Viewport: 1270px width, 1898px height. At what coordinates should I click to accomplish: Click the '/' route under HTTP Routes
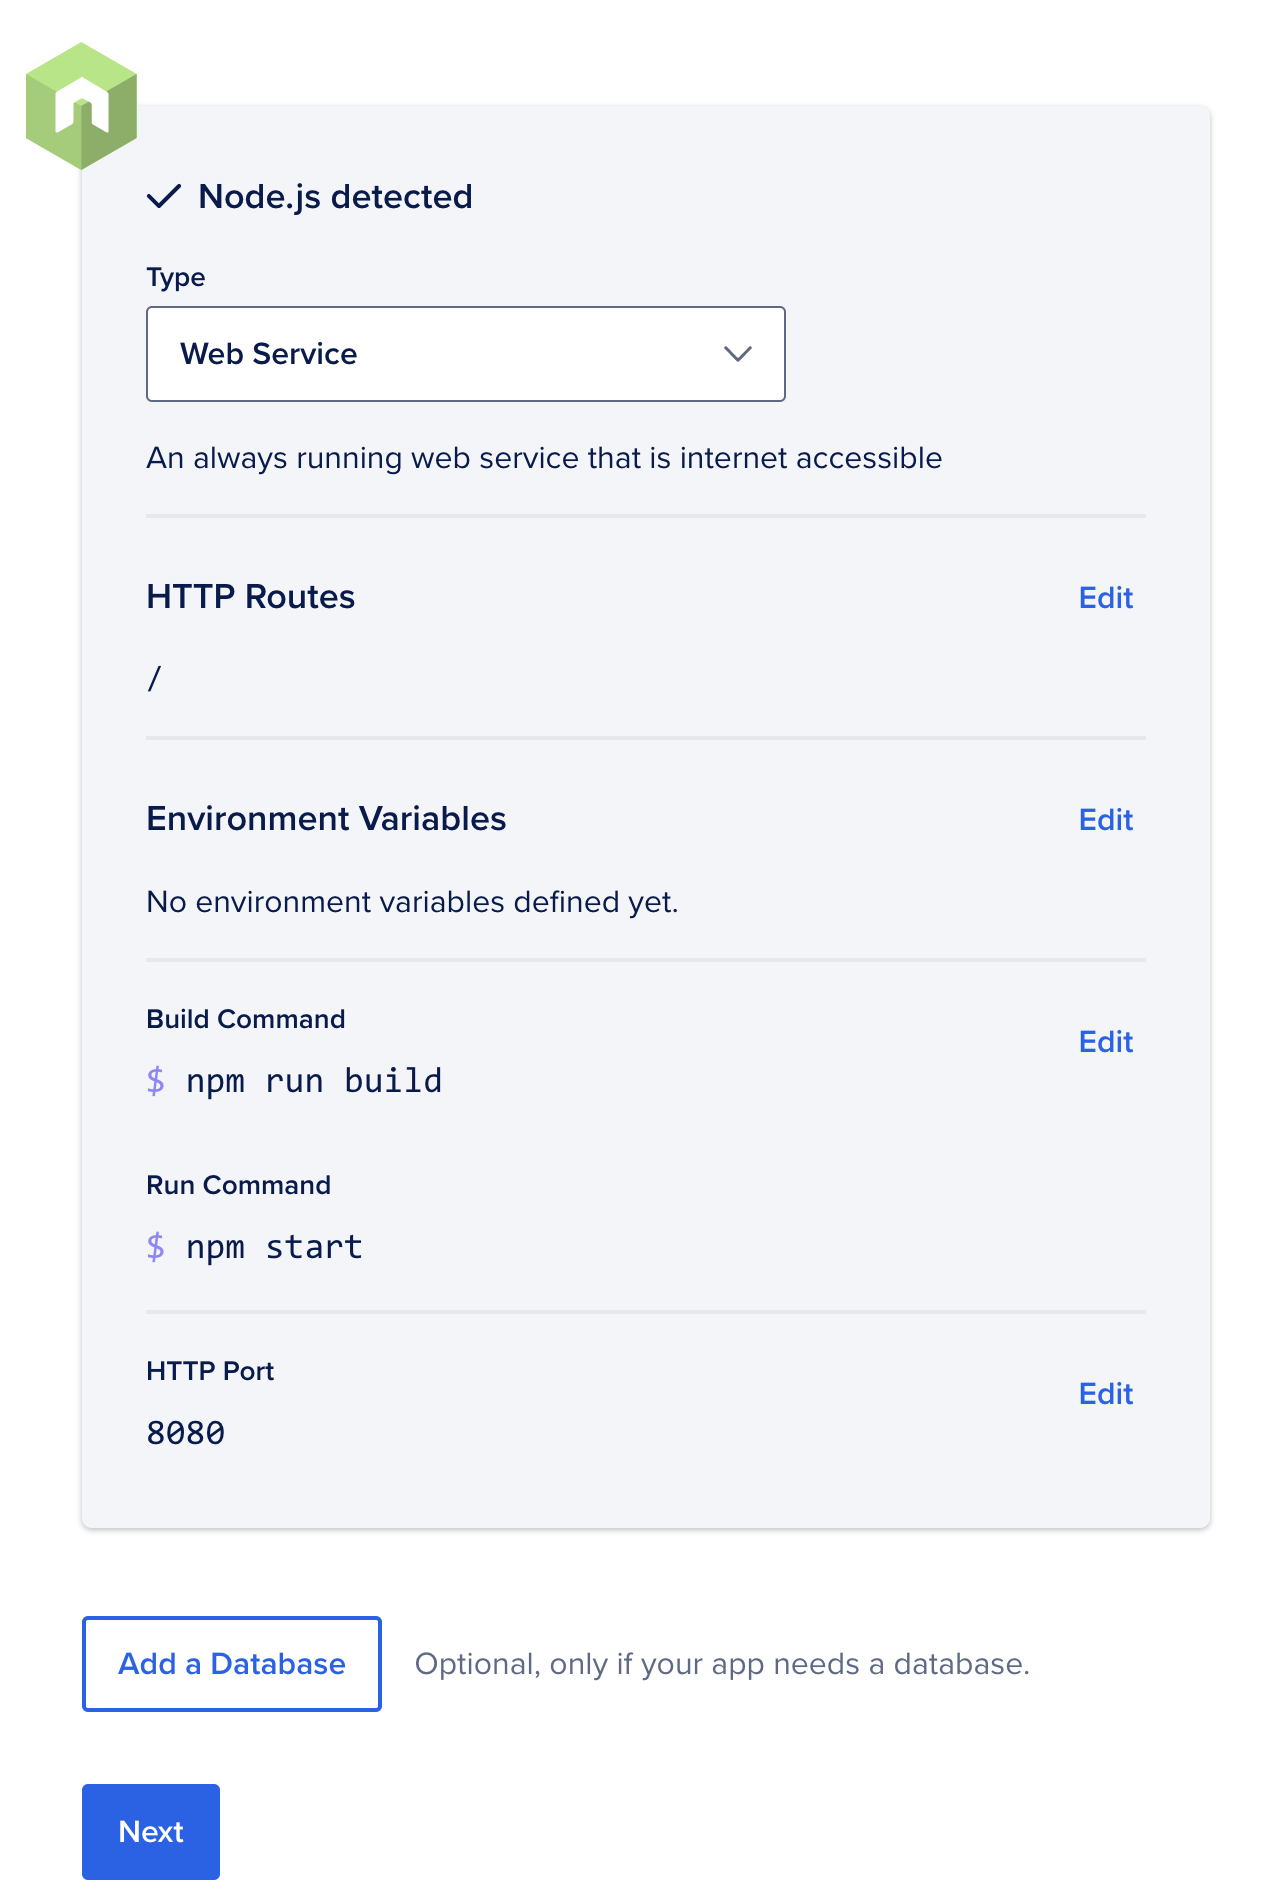pyautogui.click(x=154, y=679)
